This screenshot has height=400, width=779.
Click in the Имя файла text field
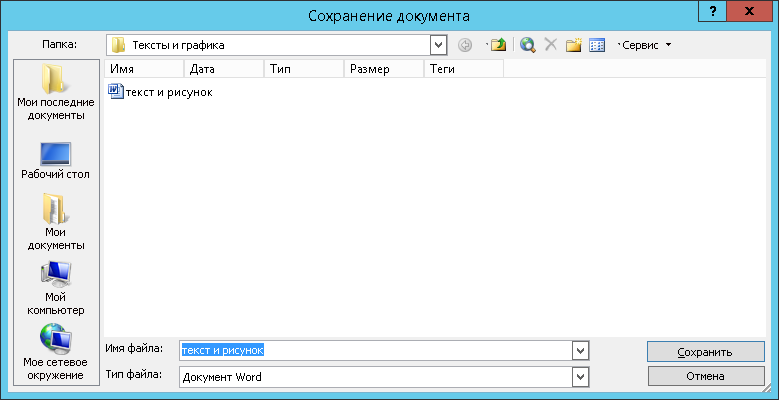[x=376, y=350]
